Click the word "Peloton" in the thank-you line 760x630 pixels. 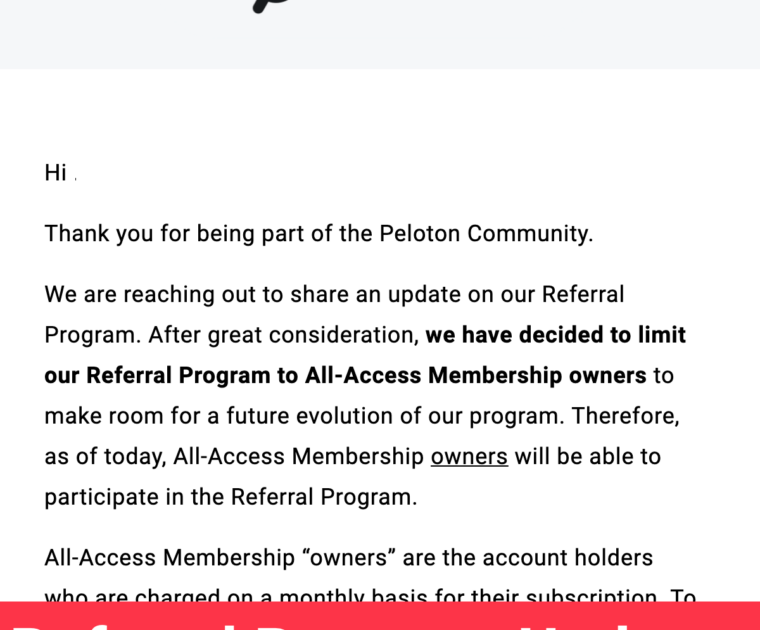click(x=420, y=234)
